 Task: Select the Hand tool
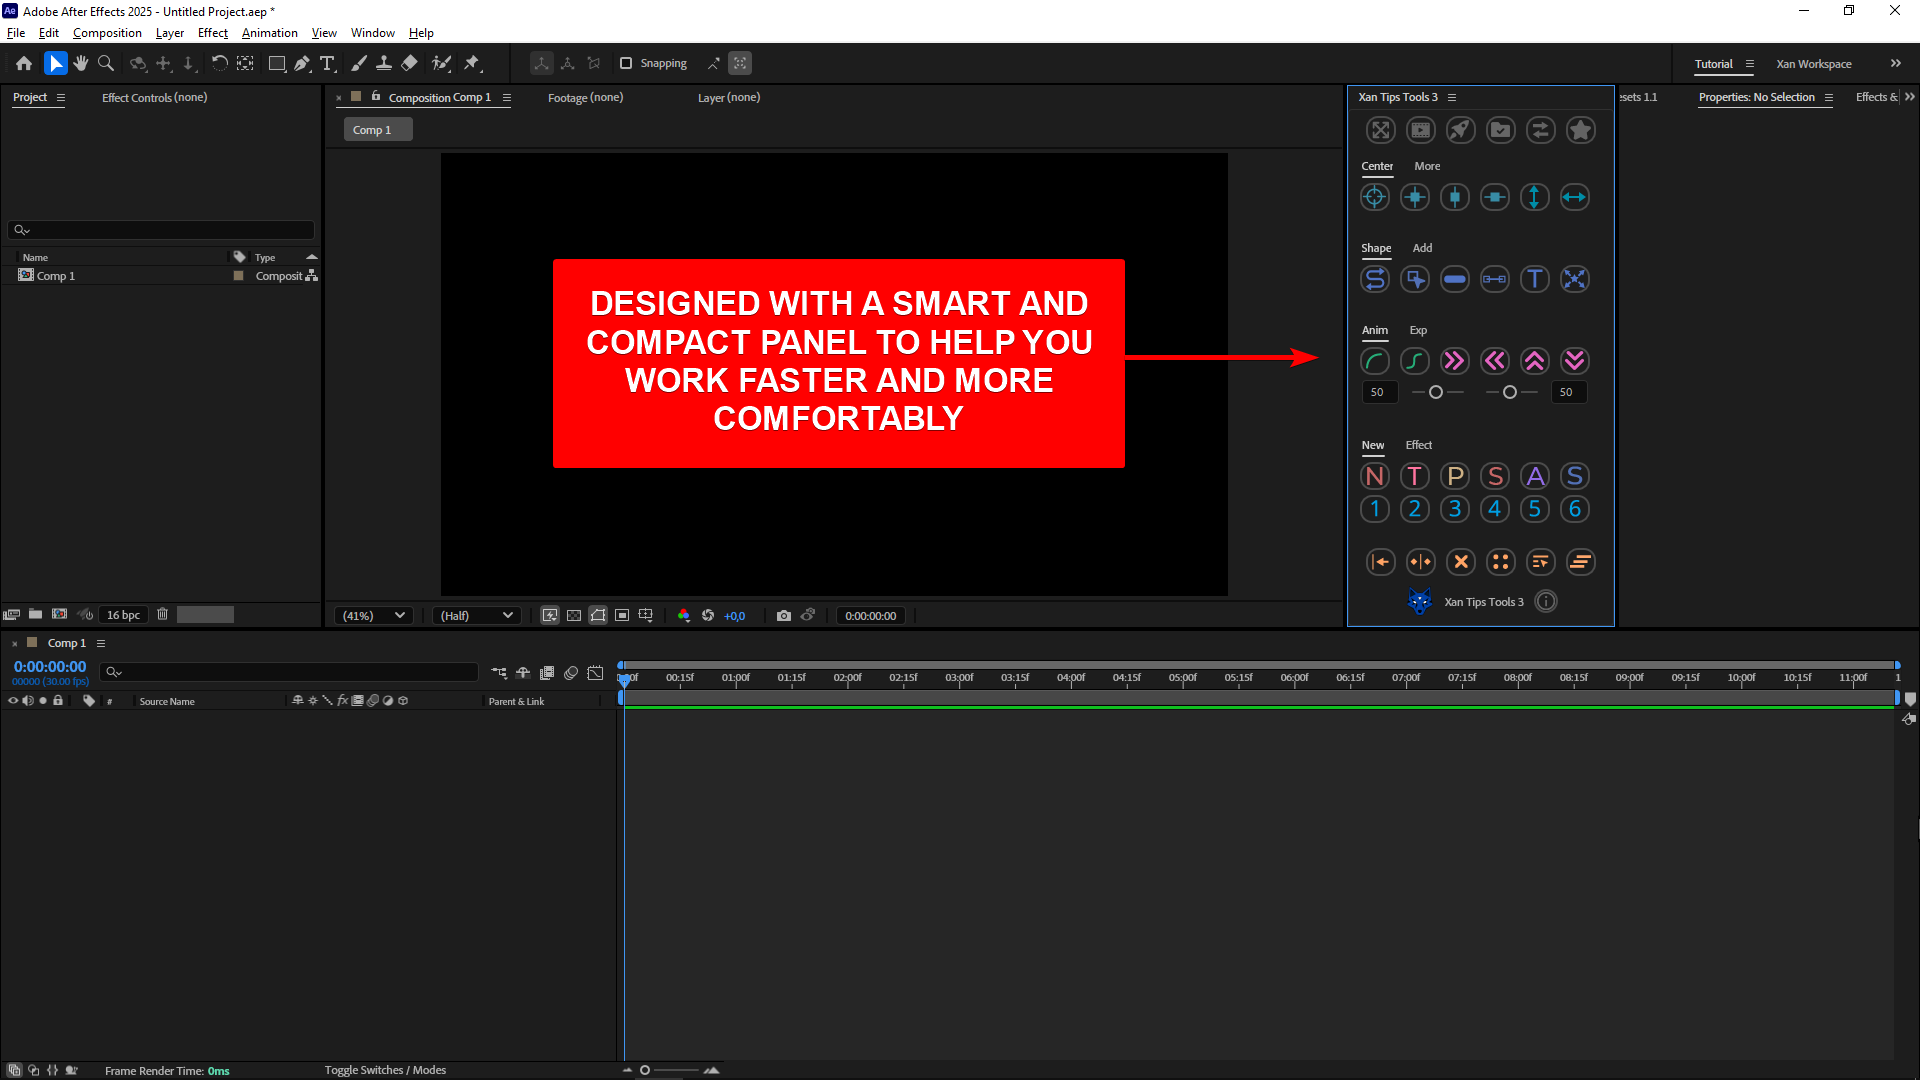coord(81,63)
